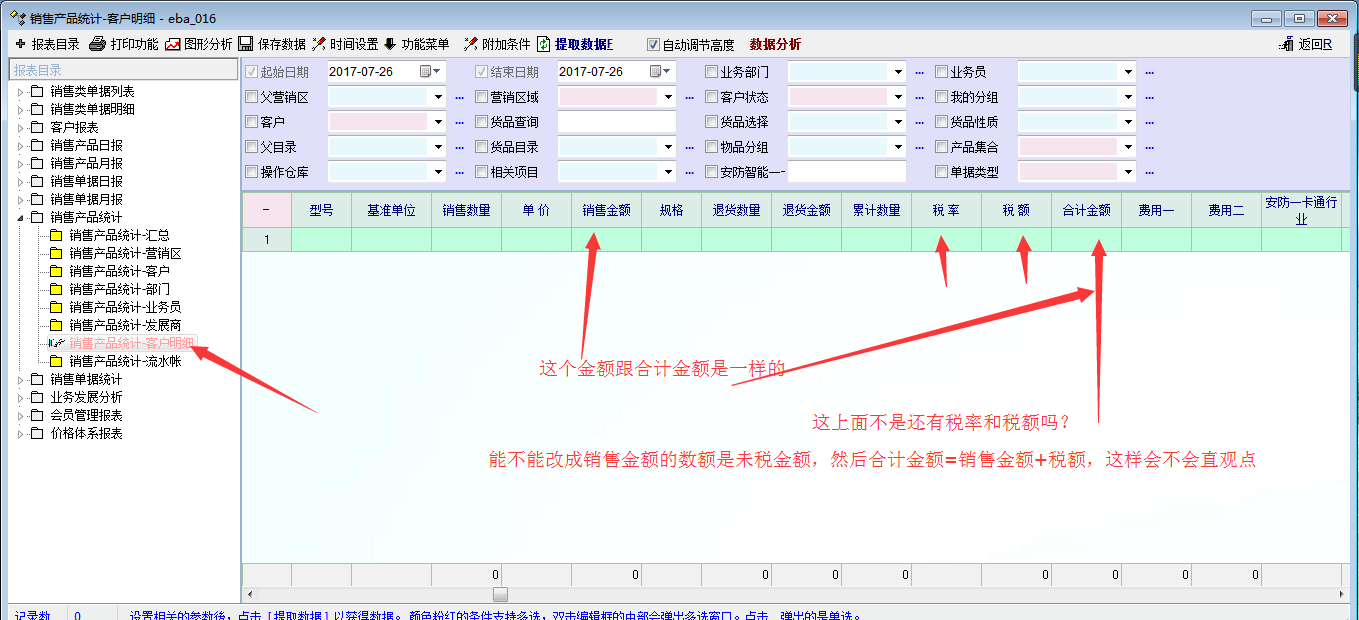
Task: Toggle 自动调节高度 checkbox
Action: pyautogui.click(x=654, y=45)
